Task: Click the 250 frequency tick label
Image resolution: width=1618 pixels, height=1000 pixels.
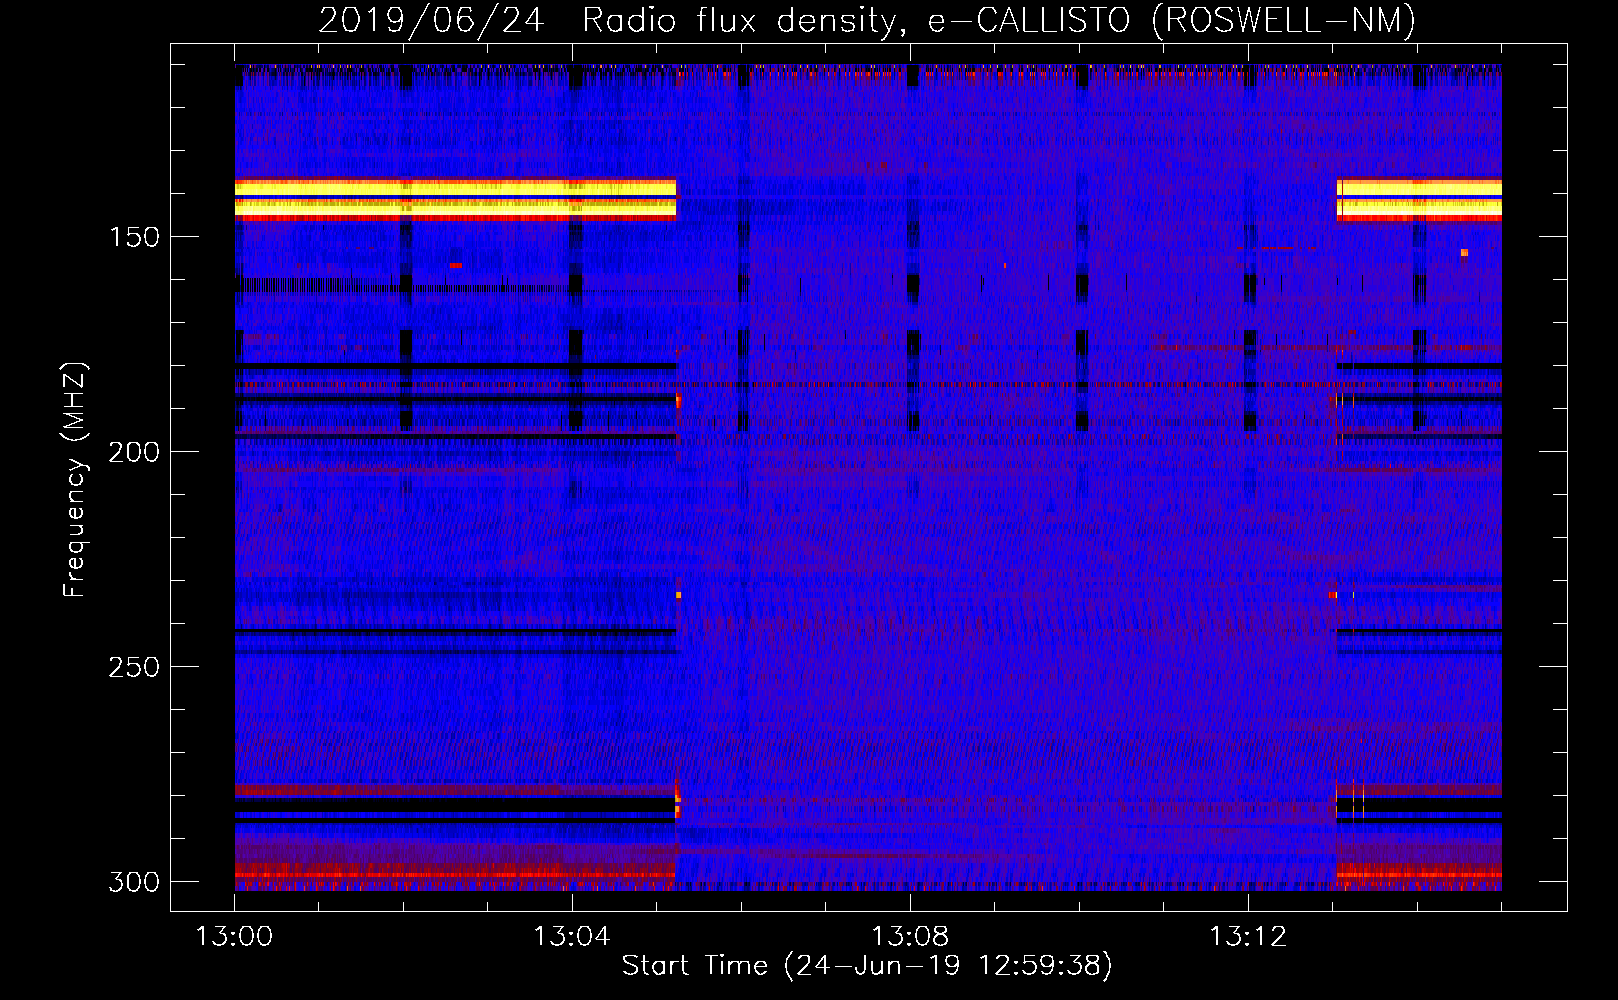Action: (x=134, y=667)
